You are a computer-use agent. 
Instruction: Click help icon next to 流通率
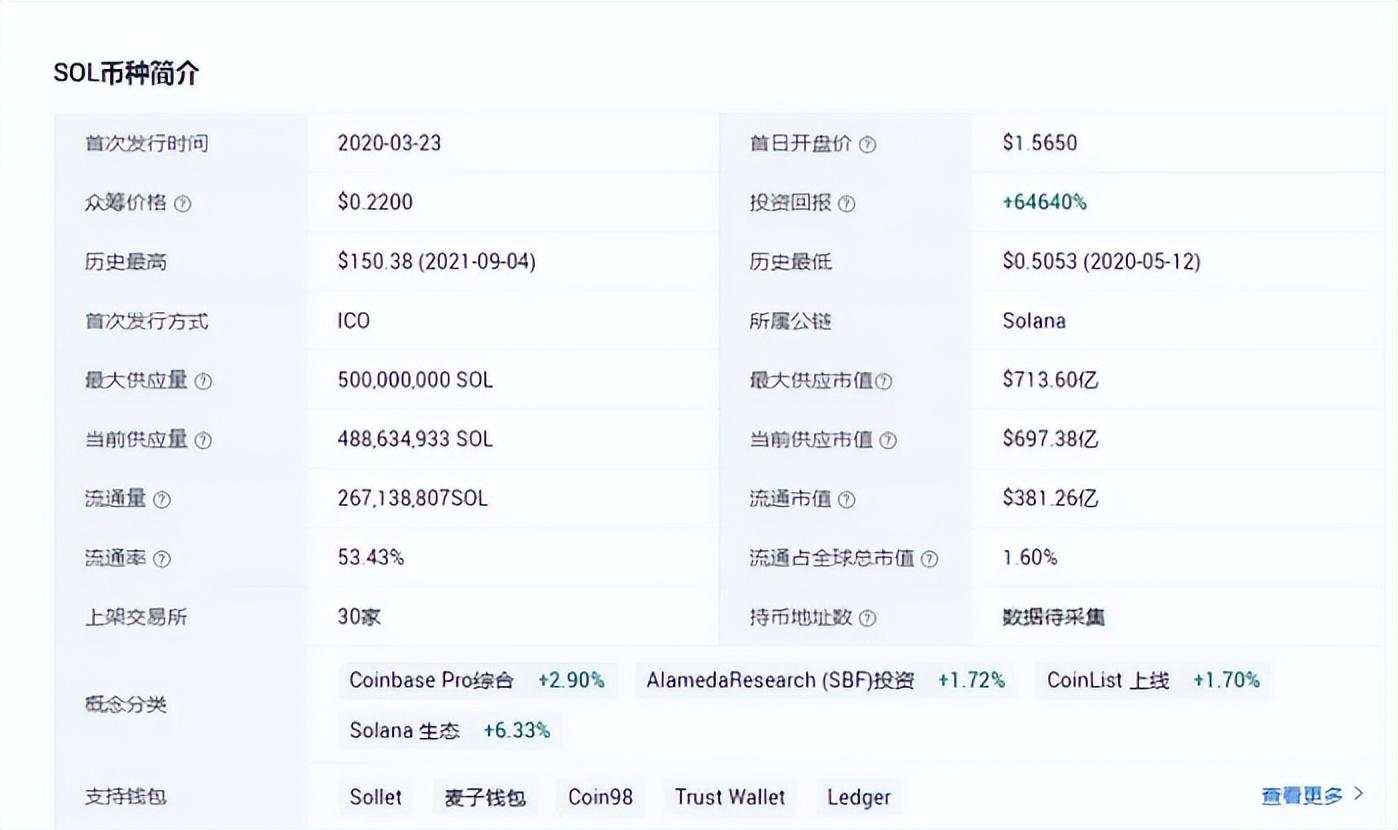pos(161,559)
